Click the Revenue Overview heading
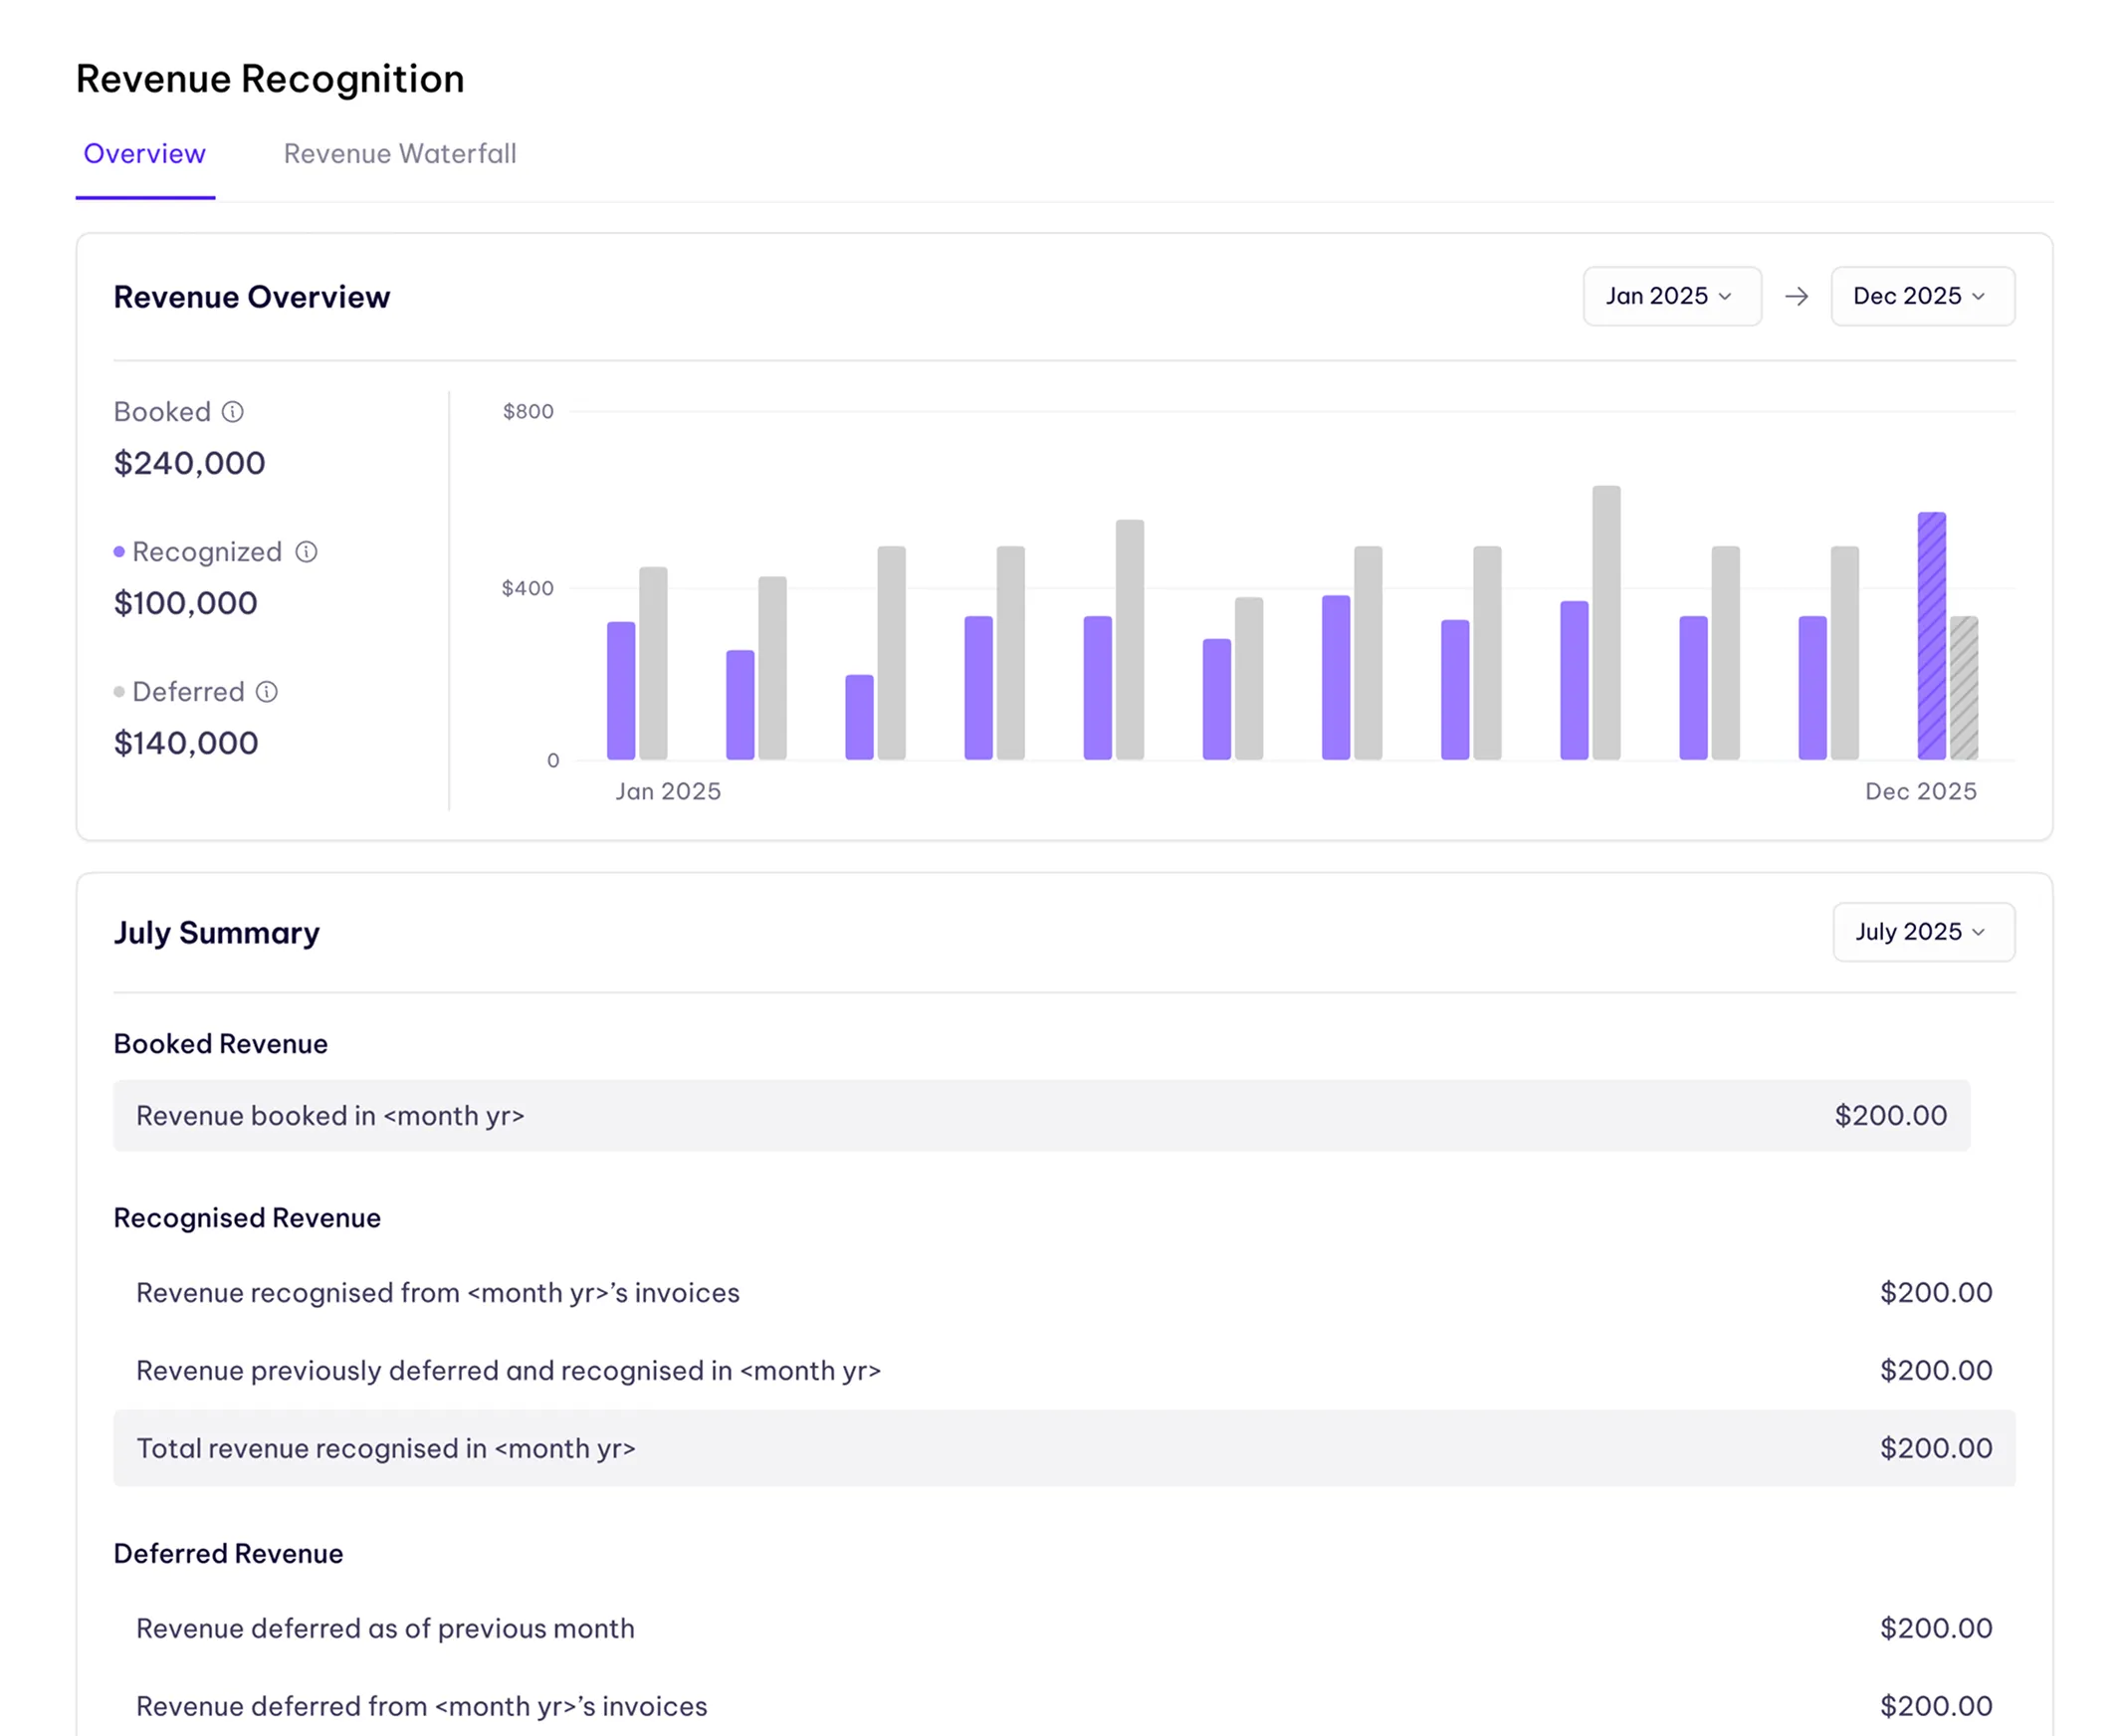 251,296
